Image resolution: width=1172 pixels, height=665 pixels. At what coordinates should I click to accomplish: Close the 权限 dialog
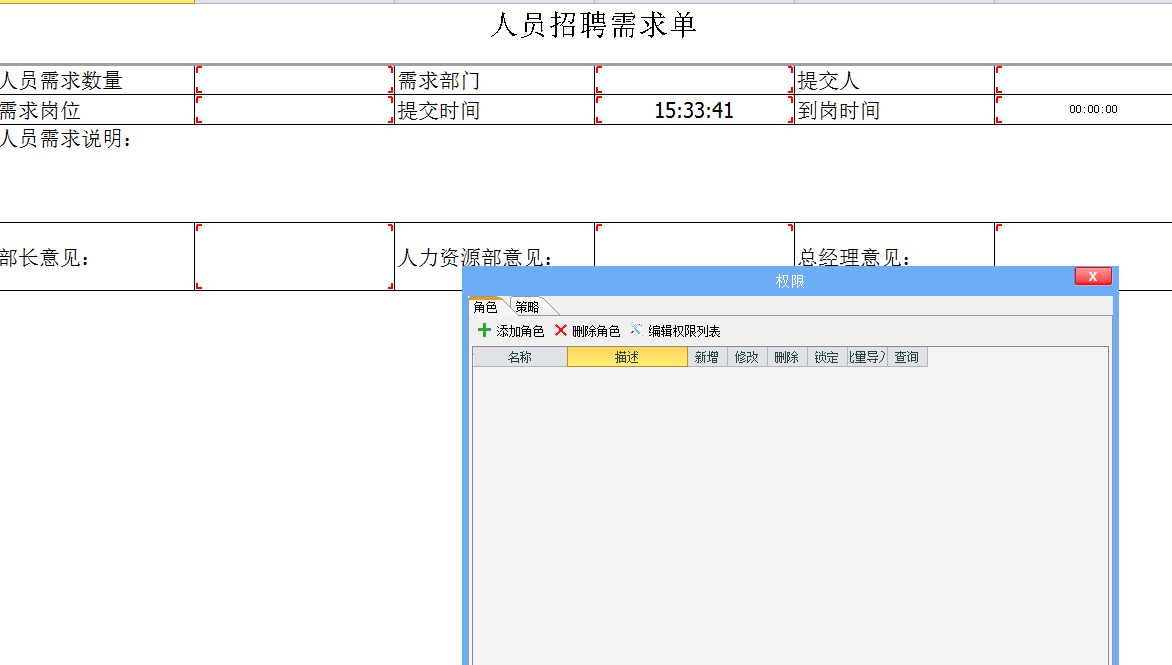pos(1093,276)
